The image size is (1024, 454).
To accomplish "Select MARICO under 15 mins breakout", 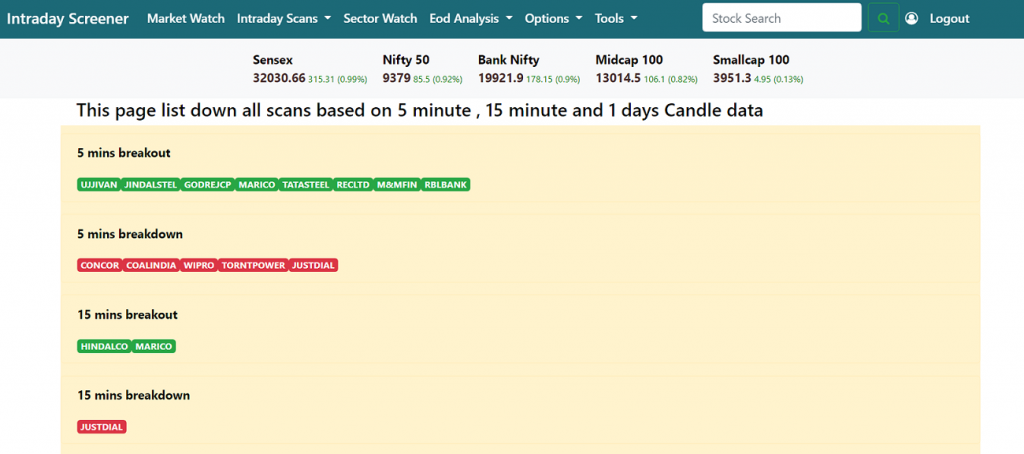I will (x=154, y=346).
